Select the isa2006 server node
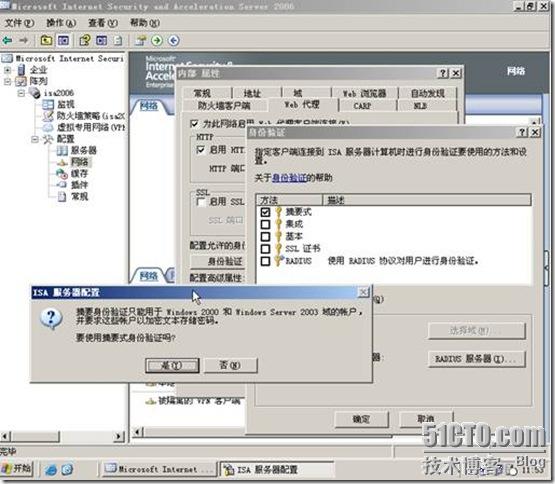 [x=59, y=93]
